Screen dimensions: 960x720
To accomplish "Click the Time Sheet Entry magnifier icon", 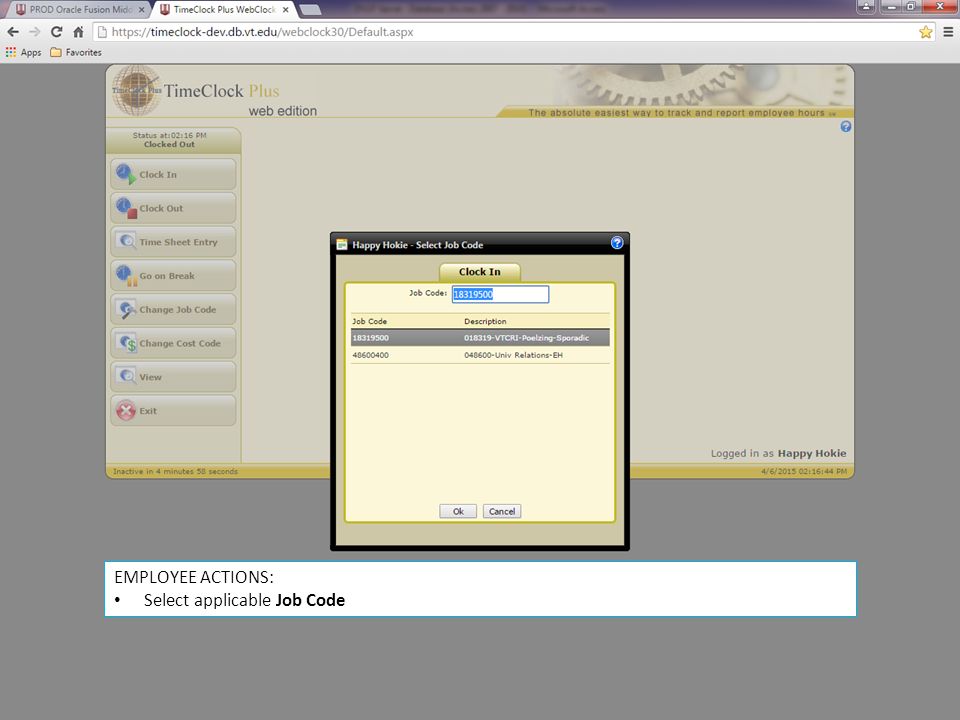I will tap(126, 241).
